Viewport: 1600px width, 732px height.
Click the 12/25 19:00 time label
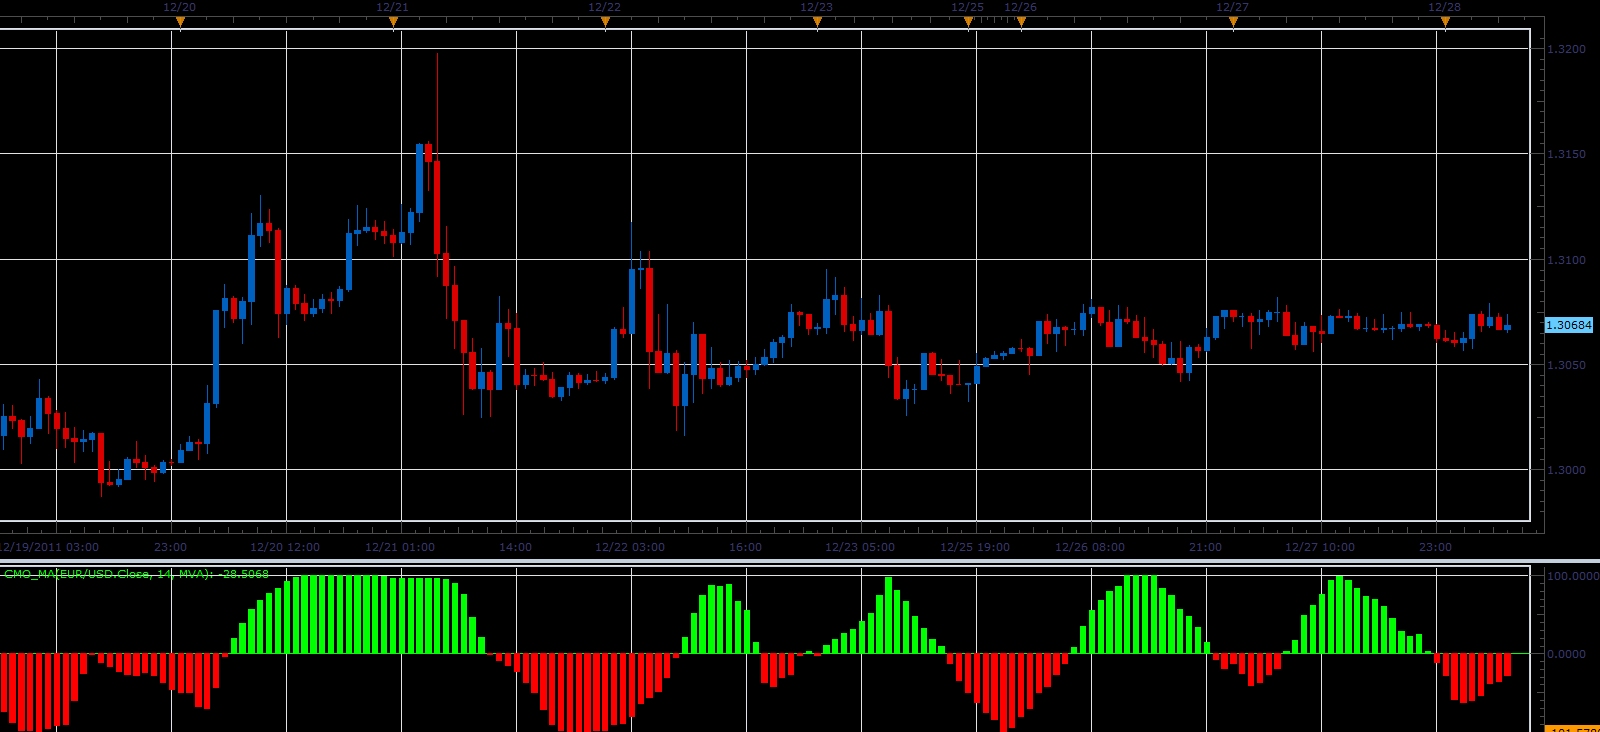tap(975, 547)
